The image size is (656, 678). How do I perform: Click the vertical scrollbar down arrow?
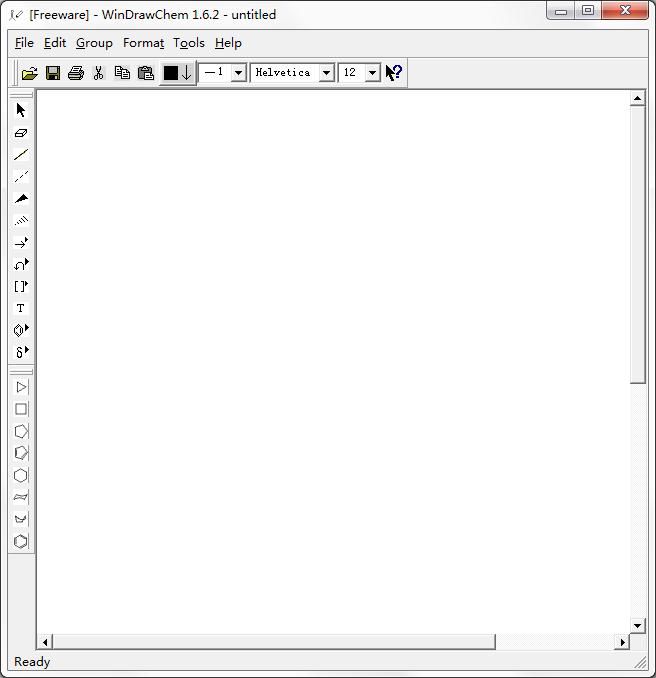pos(637,625)
